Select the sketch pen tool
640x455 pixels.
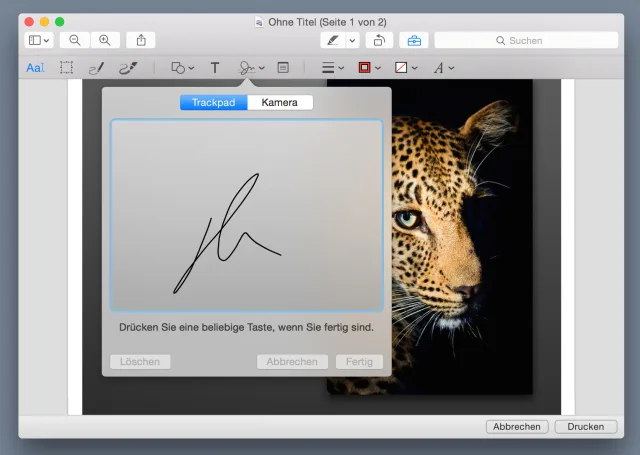[x=96, y=68]
